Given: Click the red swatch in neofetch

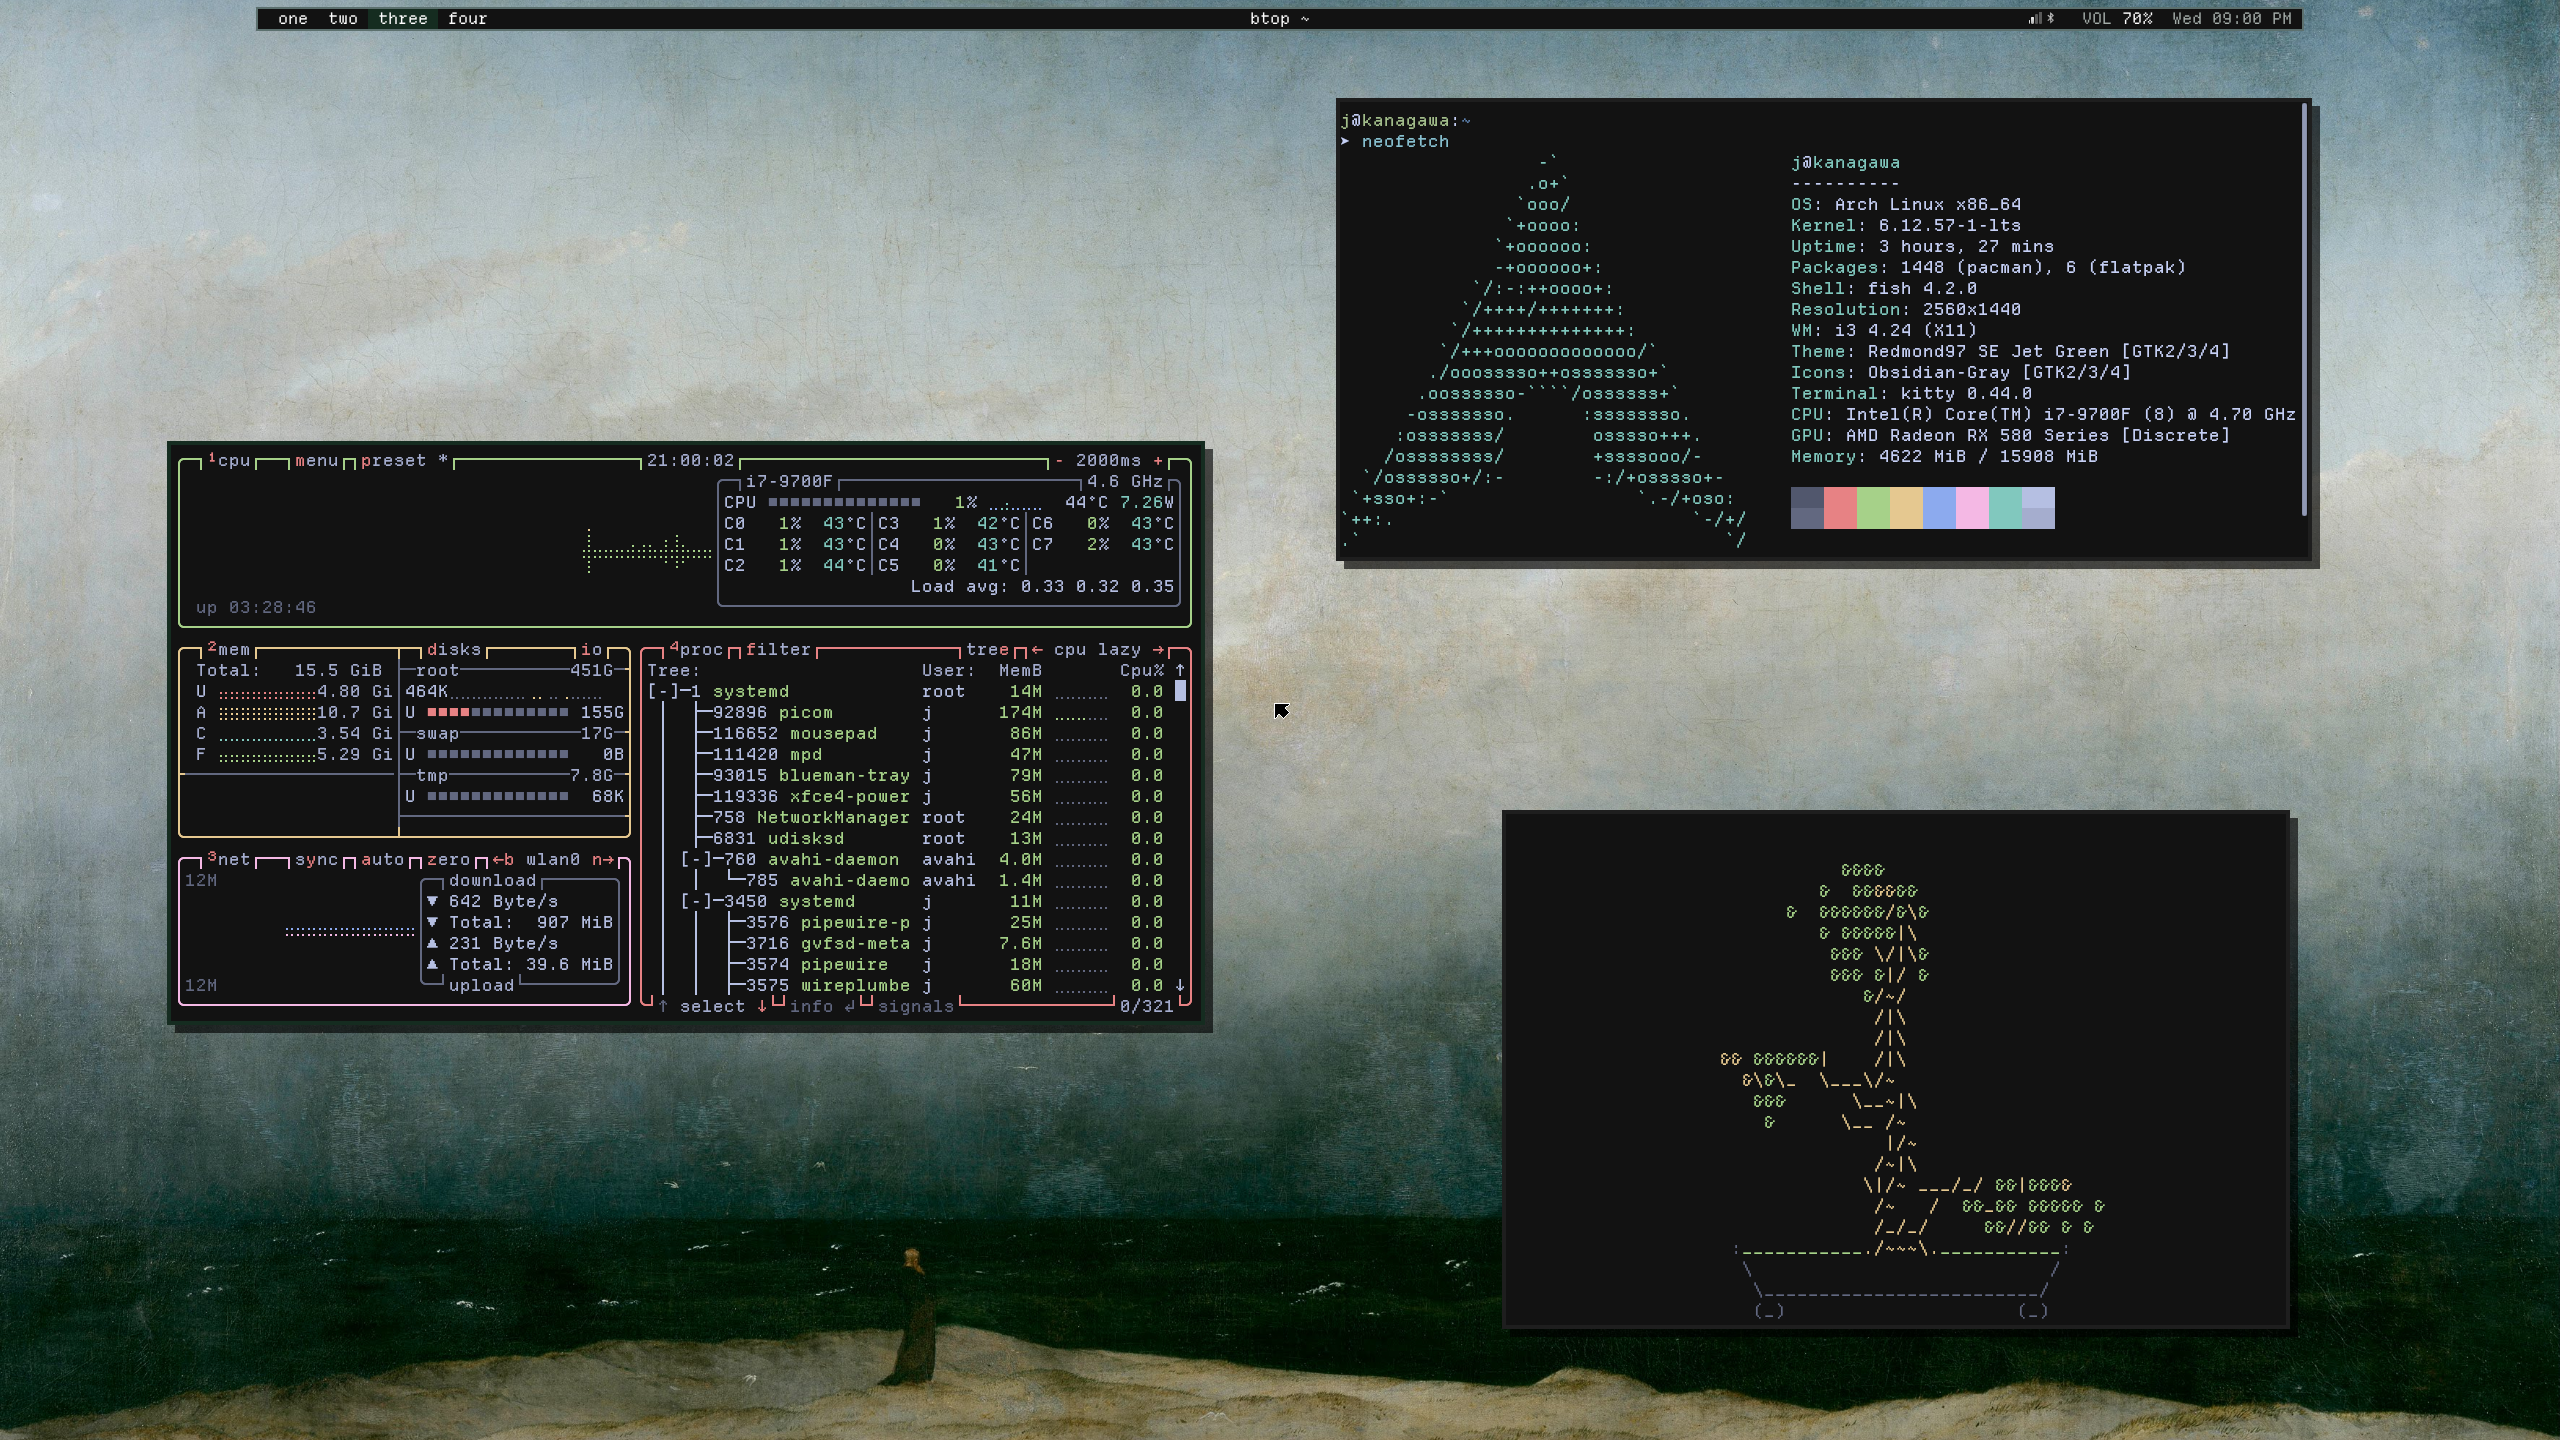Looking at the screenshot, I should (x=1841, y=508).
